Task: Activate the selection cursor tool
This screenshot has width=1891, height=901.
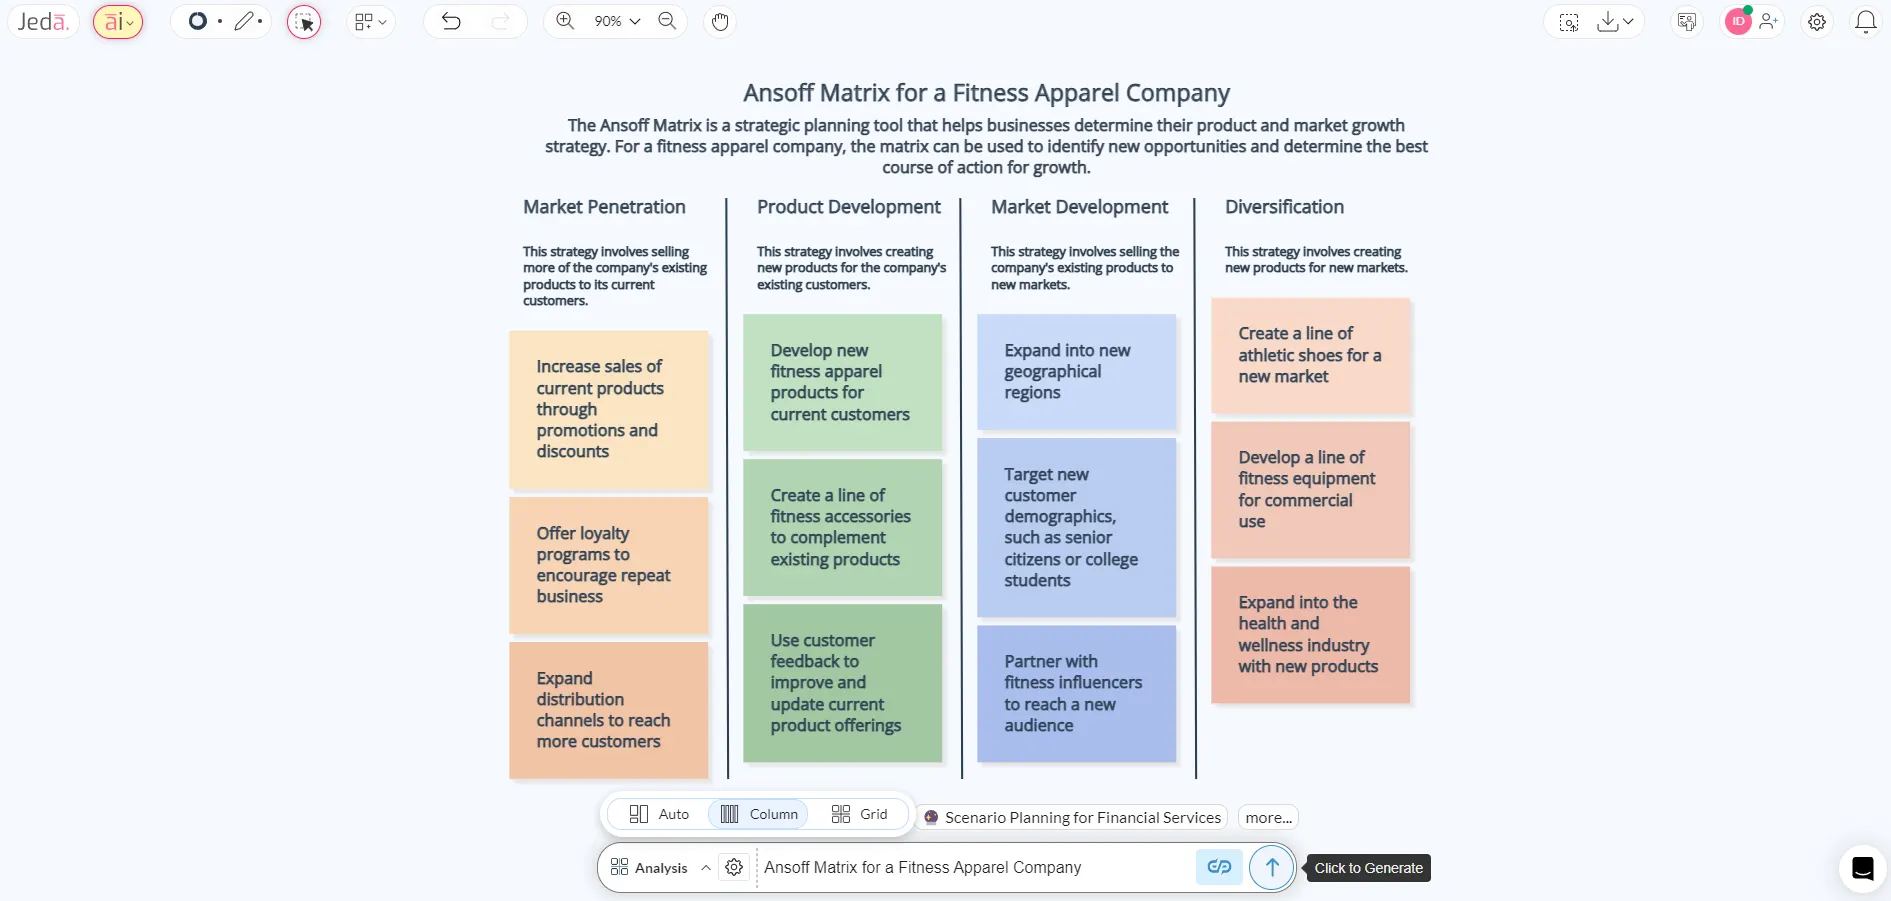Action: [303, 21]
